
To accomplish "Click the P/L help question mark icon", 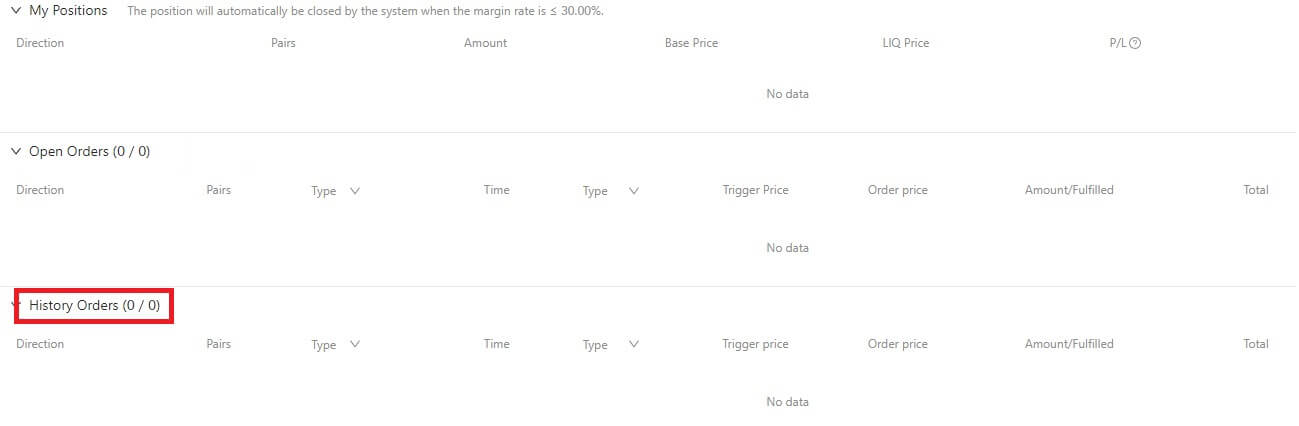I will [1135, 43].
